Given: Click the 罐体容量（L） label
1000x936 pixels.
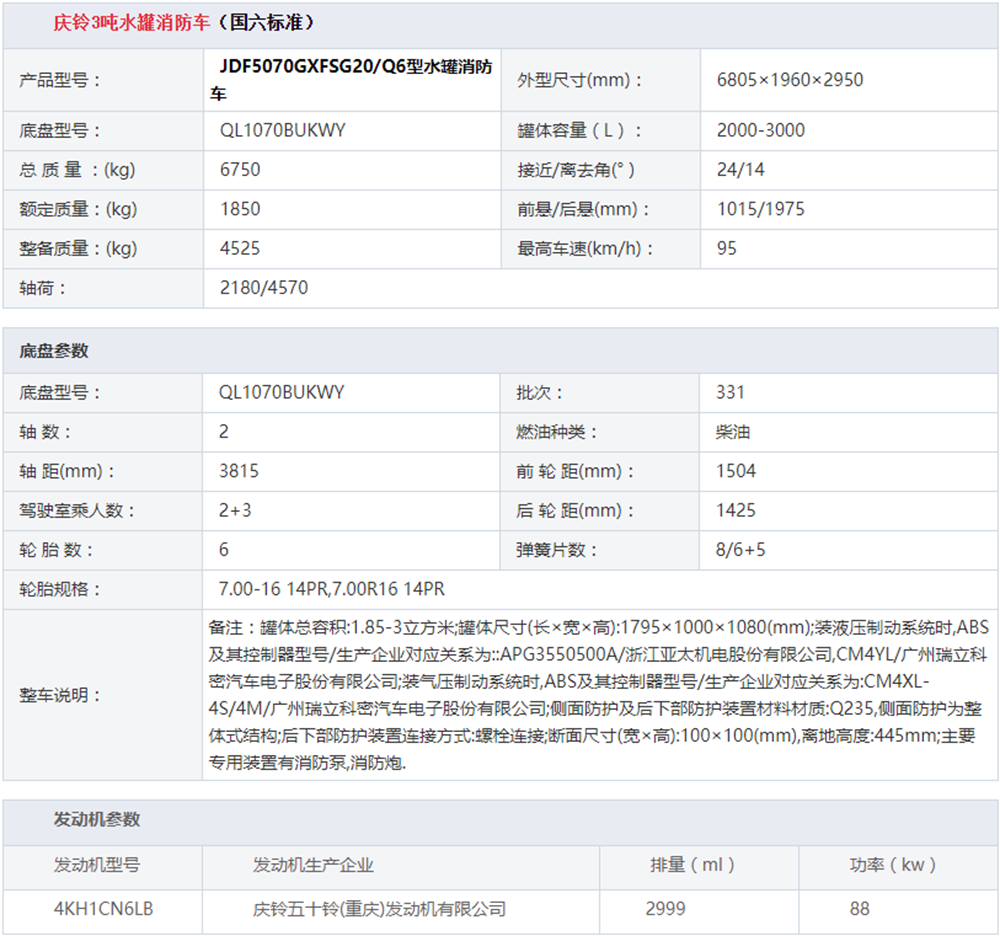Looking at the screenshot, I should 578,131.
